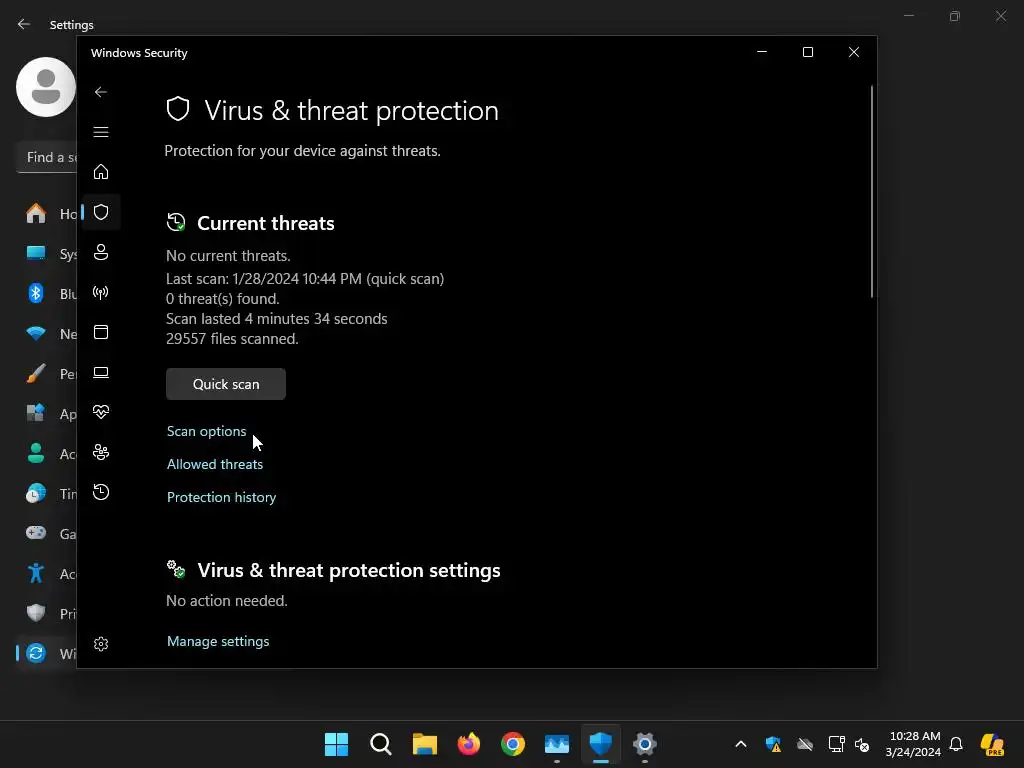1024x768 pixels.
Task: Select System icon in Settings sidebar
Action: 36,253
